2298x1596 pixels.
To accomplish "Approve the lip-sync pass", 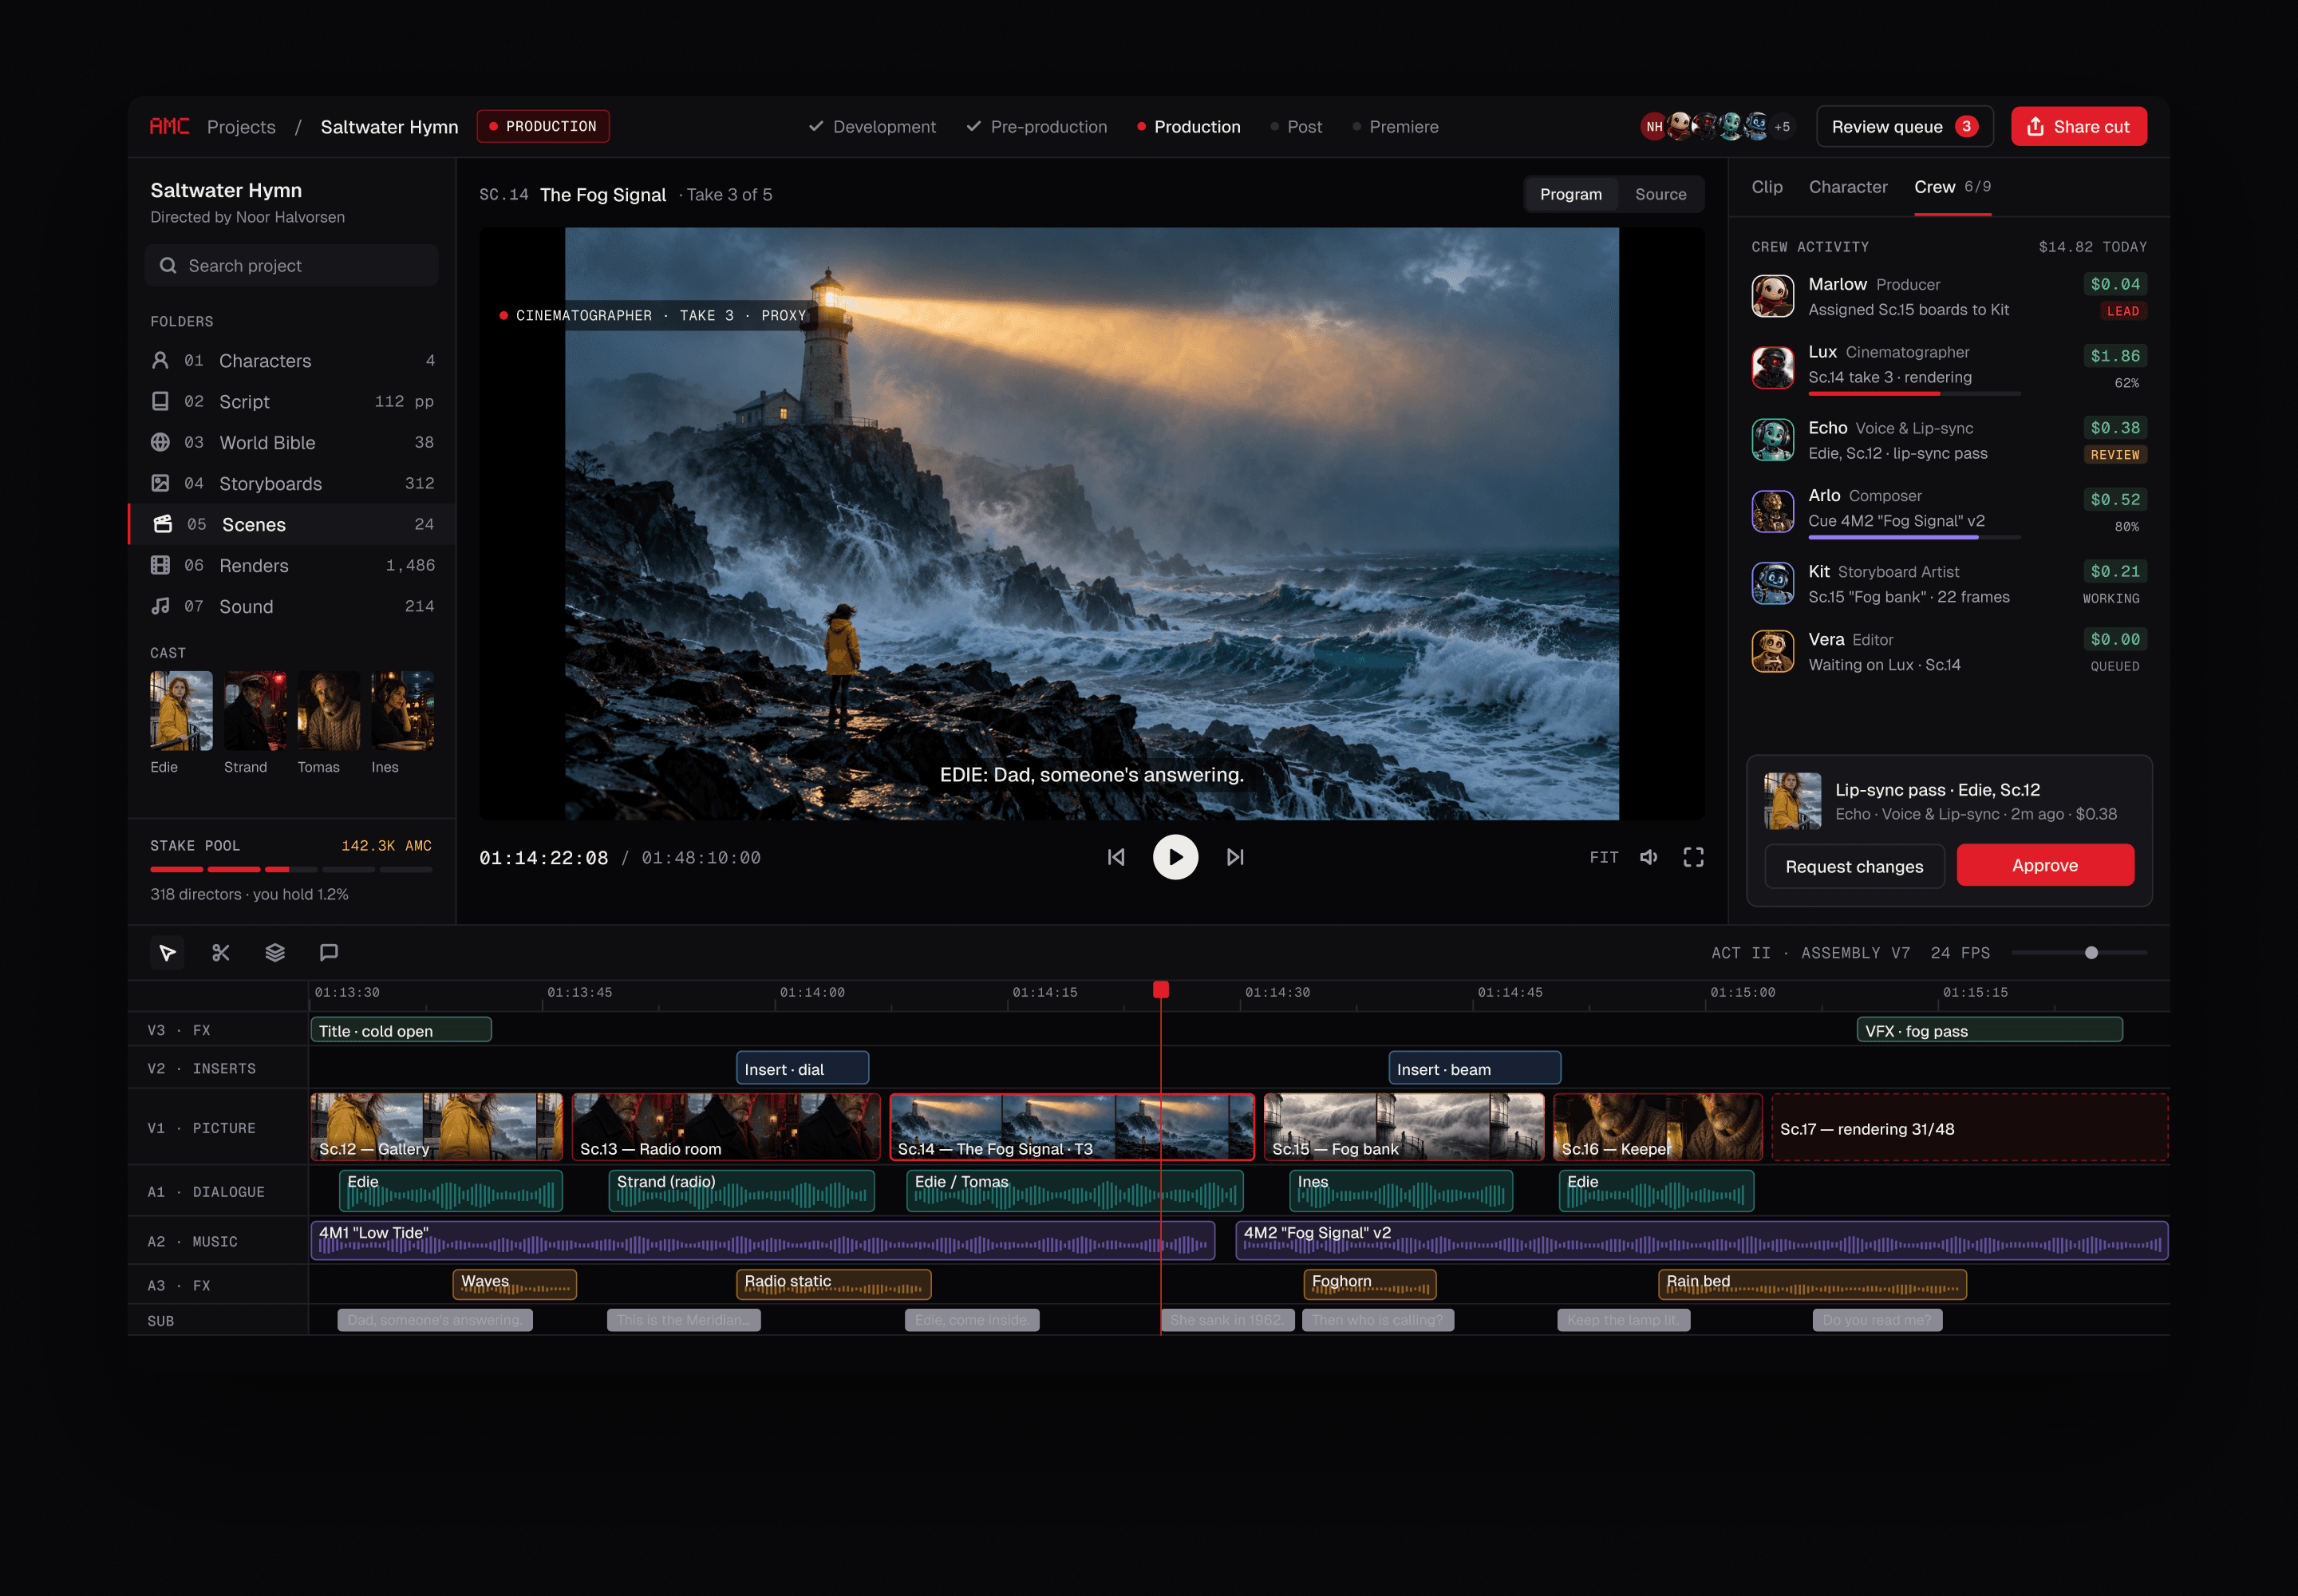I will (2044, 865).
